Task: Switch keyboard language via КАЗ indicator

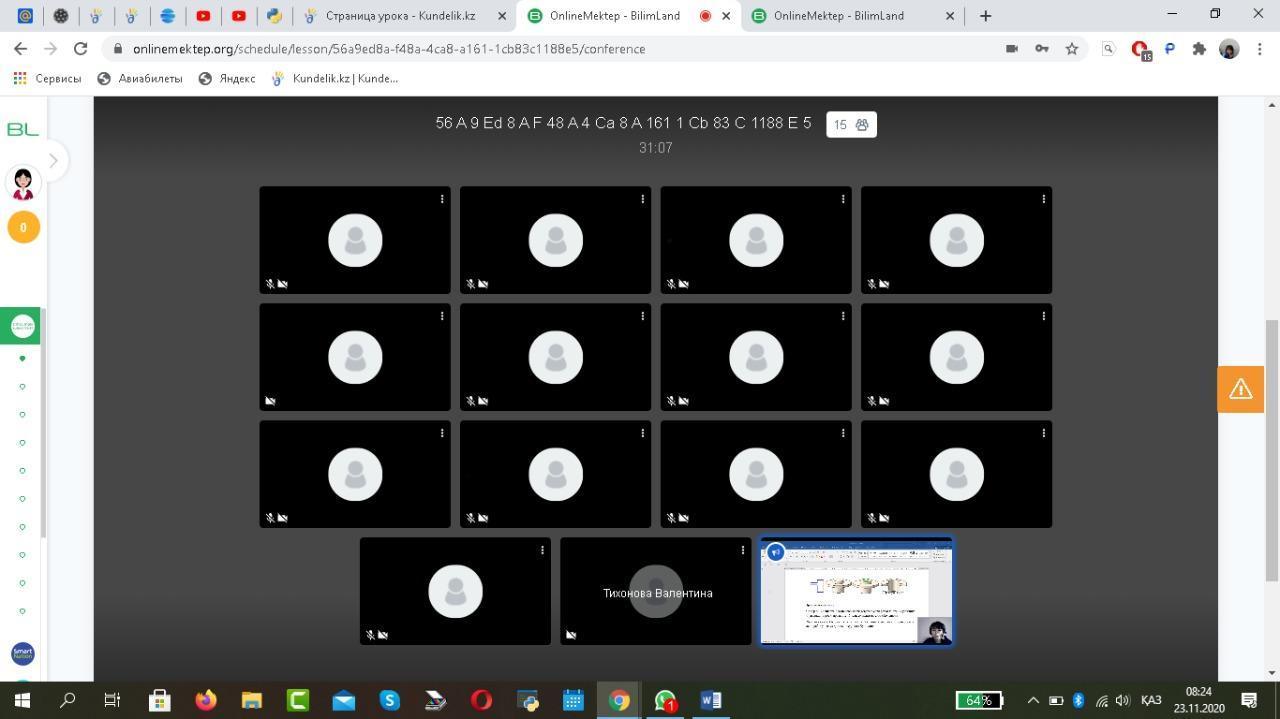Action: (x=1150, y=700)
